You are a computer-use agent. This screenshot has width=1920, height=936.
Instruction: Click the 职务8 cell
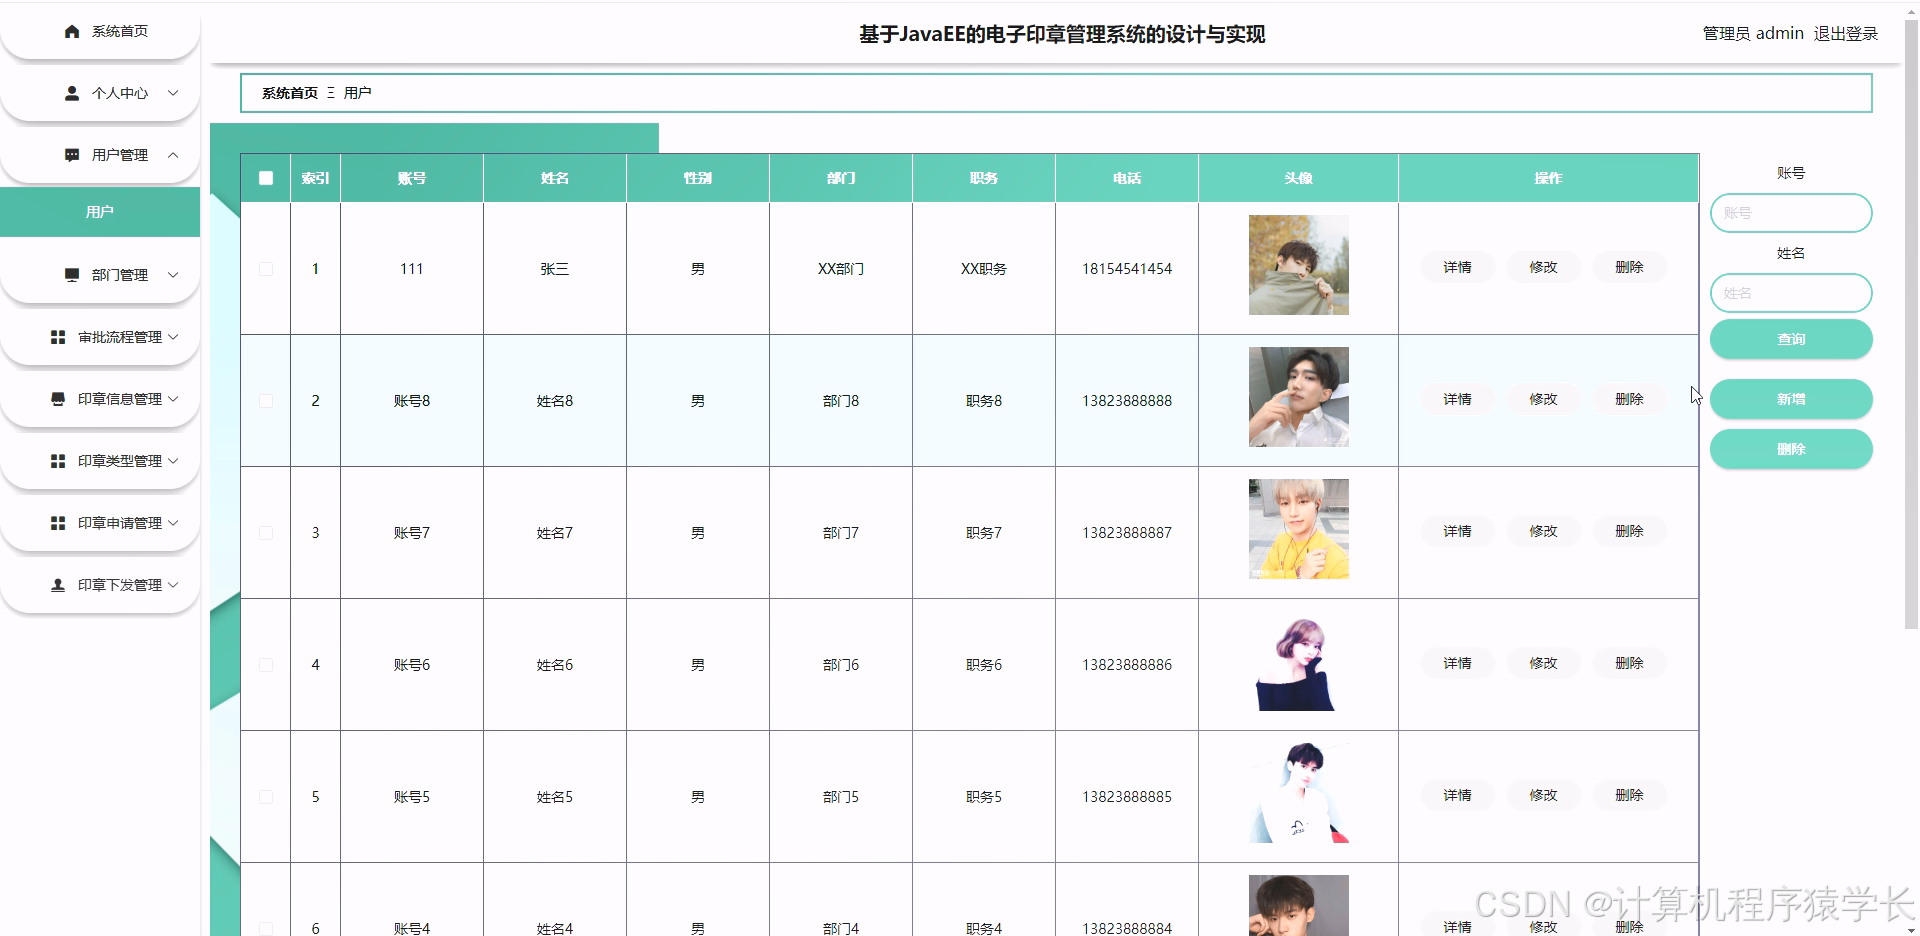pos(984,401)
